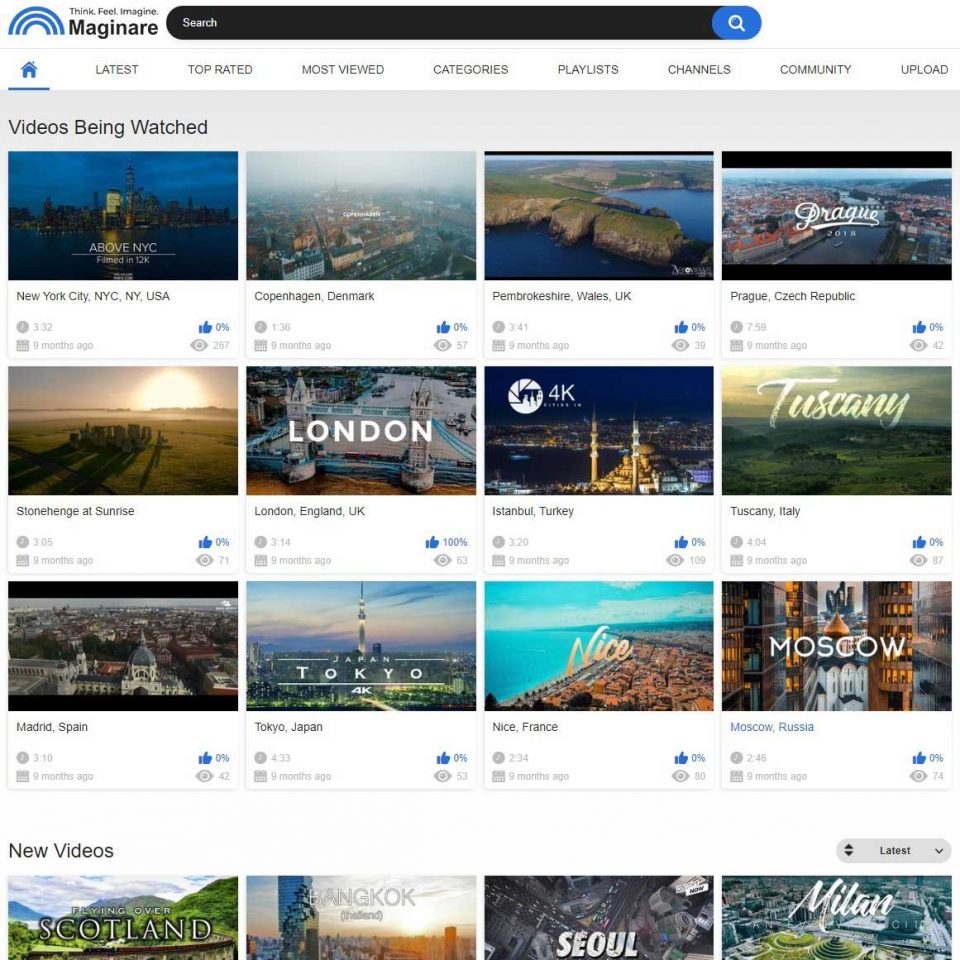Click the eye views icon on Tokyo video

tap(442, 776)
